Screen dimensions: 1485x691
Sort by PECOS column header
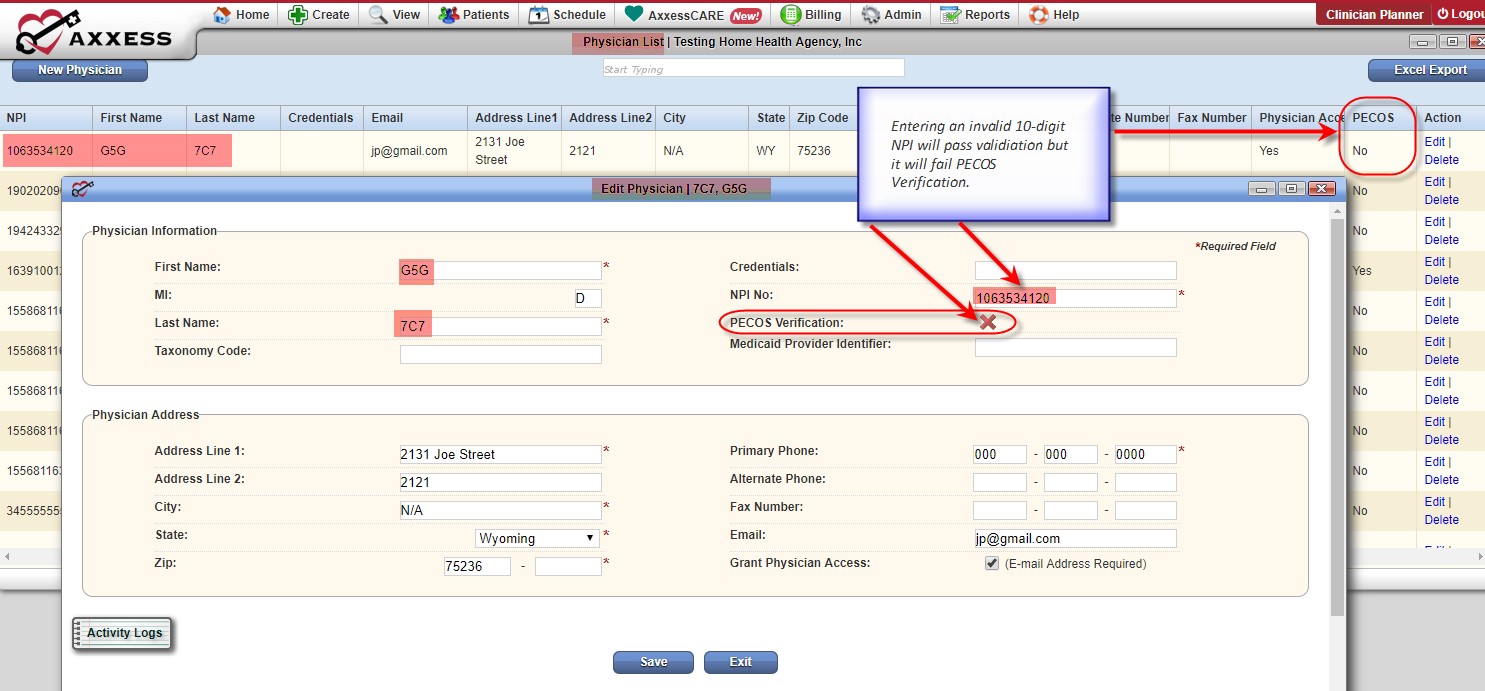point(1380,118)
